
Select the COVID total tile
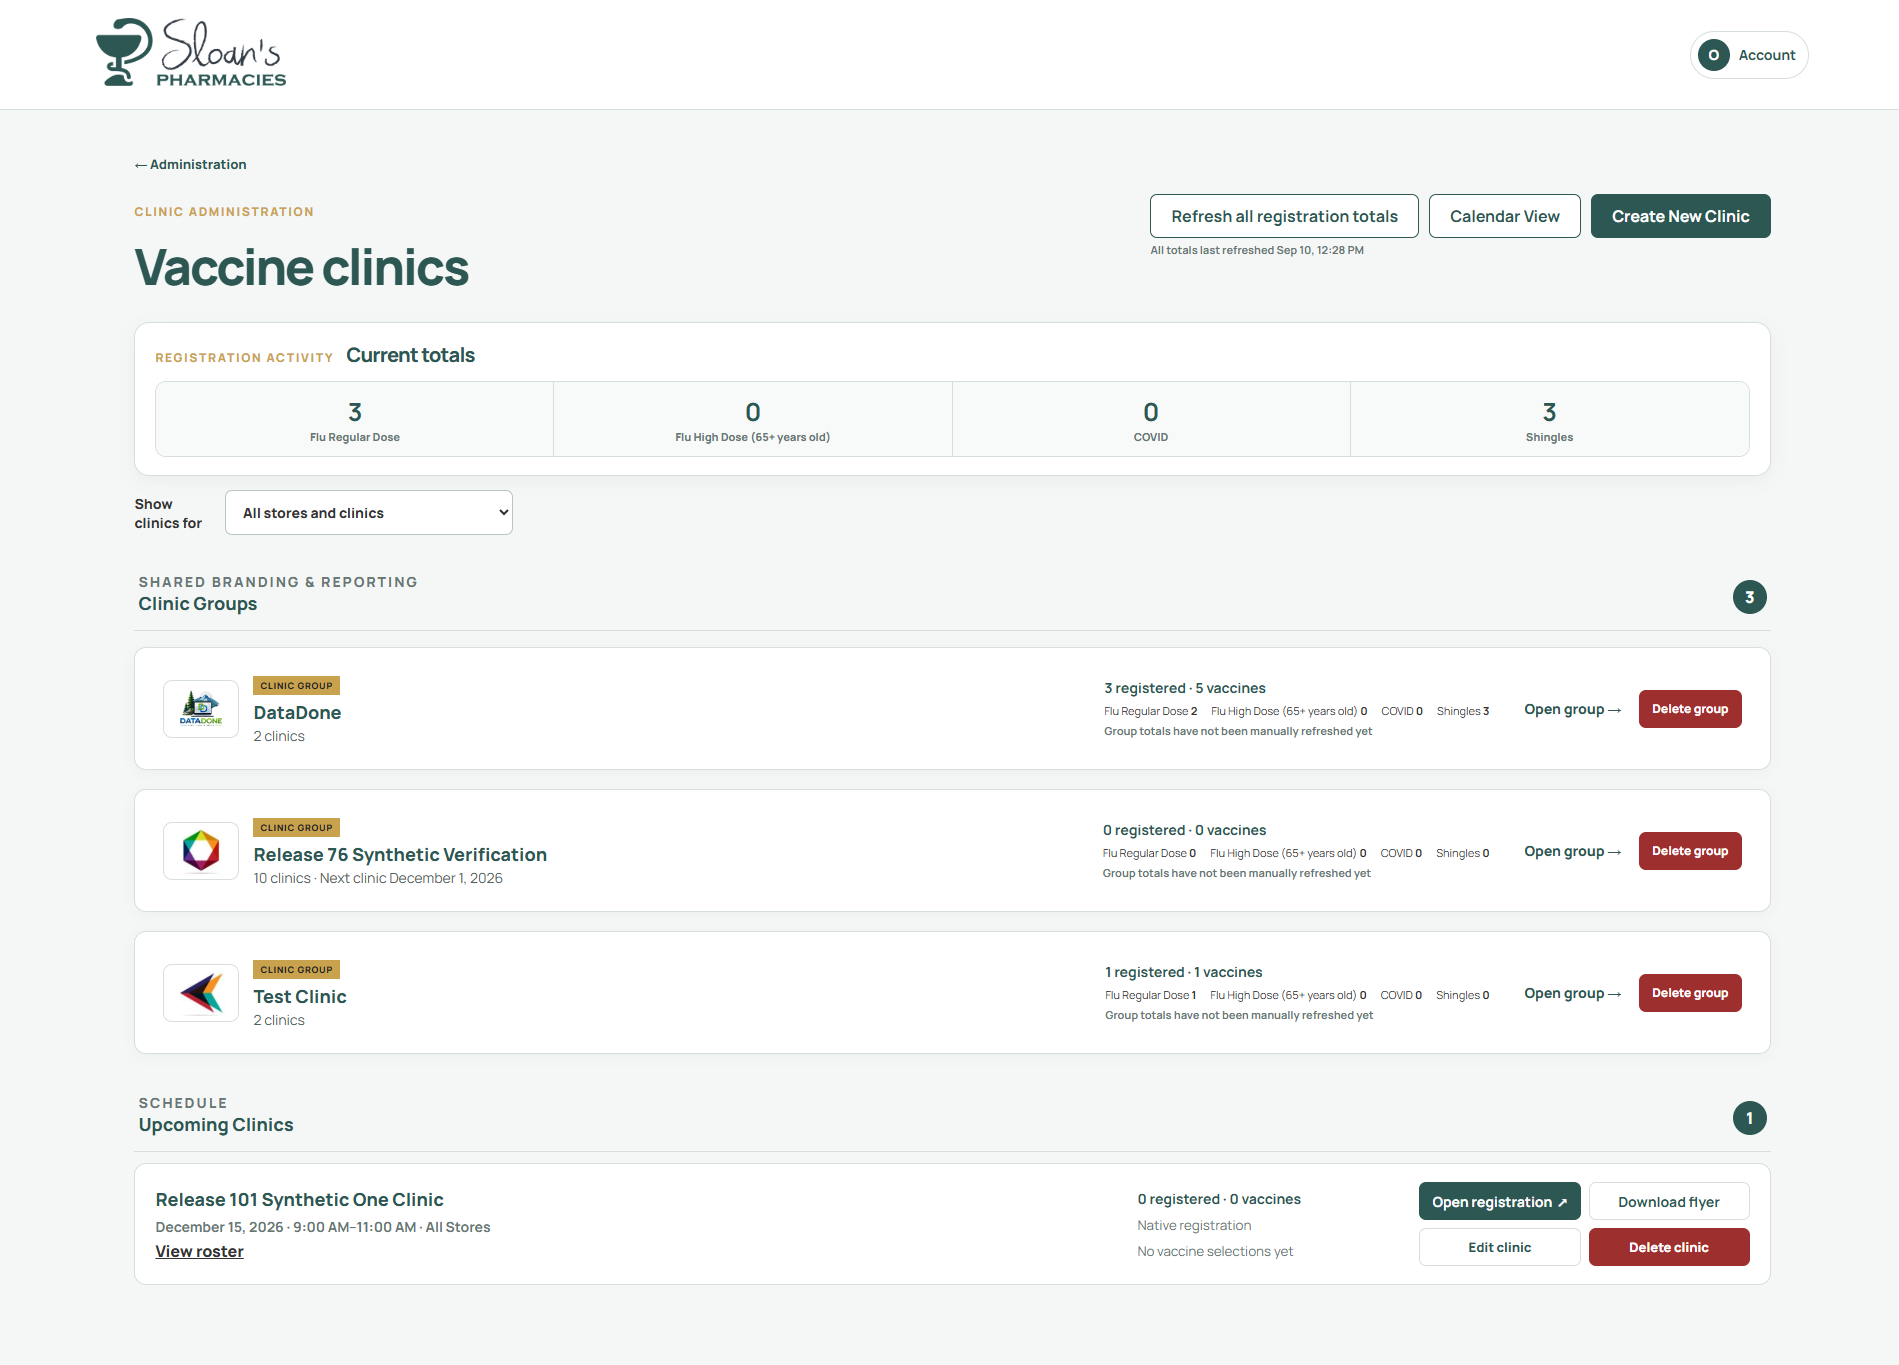click(1151, 420)
